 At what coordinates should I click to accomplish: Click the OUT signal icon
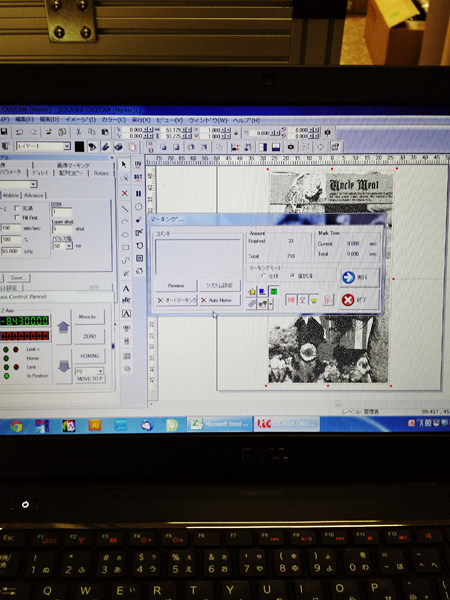[x=138, y=178]
